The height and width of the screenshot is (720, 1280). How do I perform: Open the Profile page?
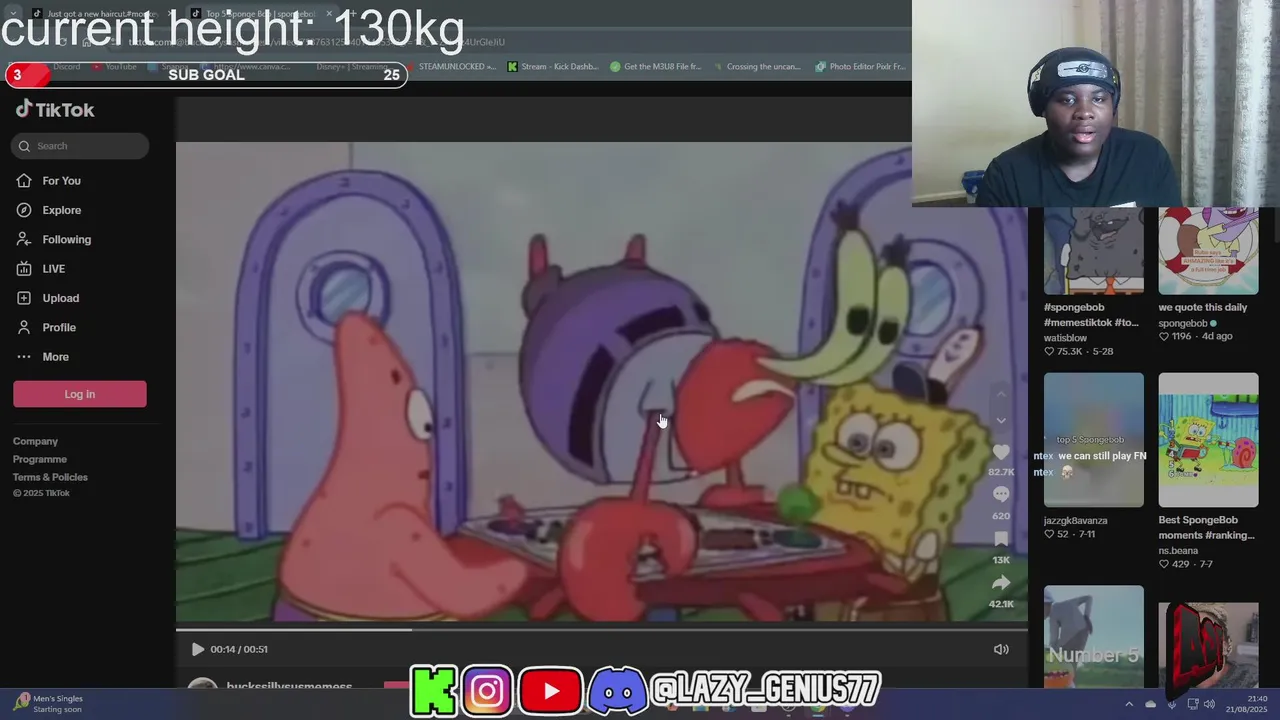(59, 328)
